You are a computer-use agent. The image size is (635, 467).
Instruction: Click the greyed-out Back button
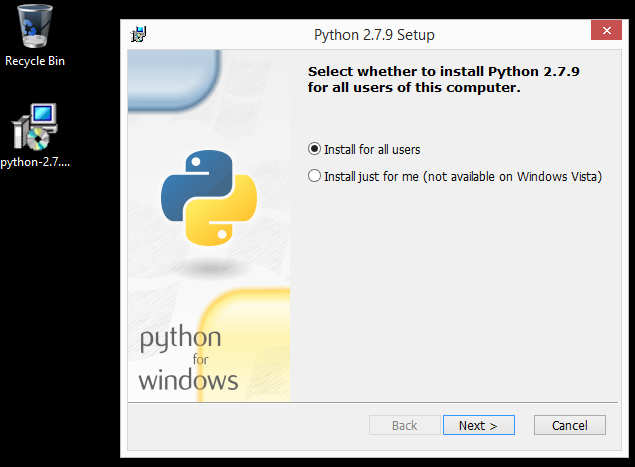pyautogui.click(x=404, y=425)
